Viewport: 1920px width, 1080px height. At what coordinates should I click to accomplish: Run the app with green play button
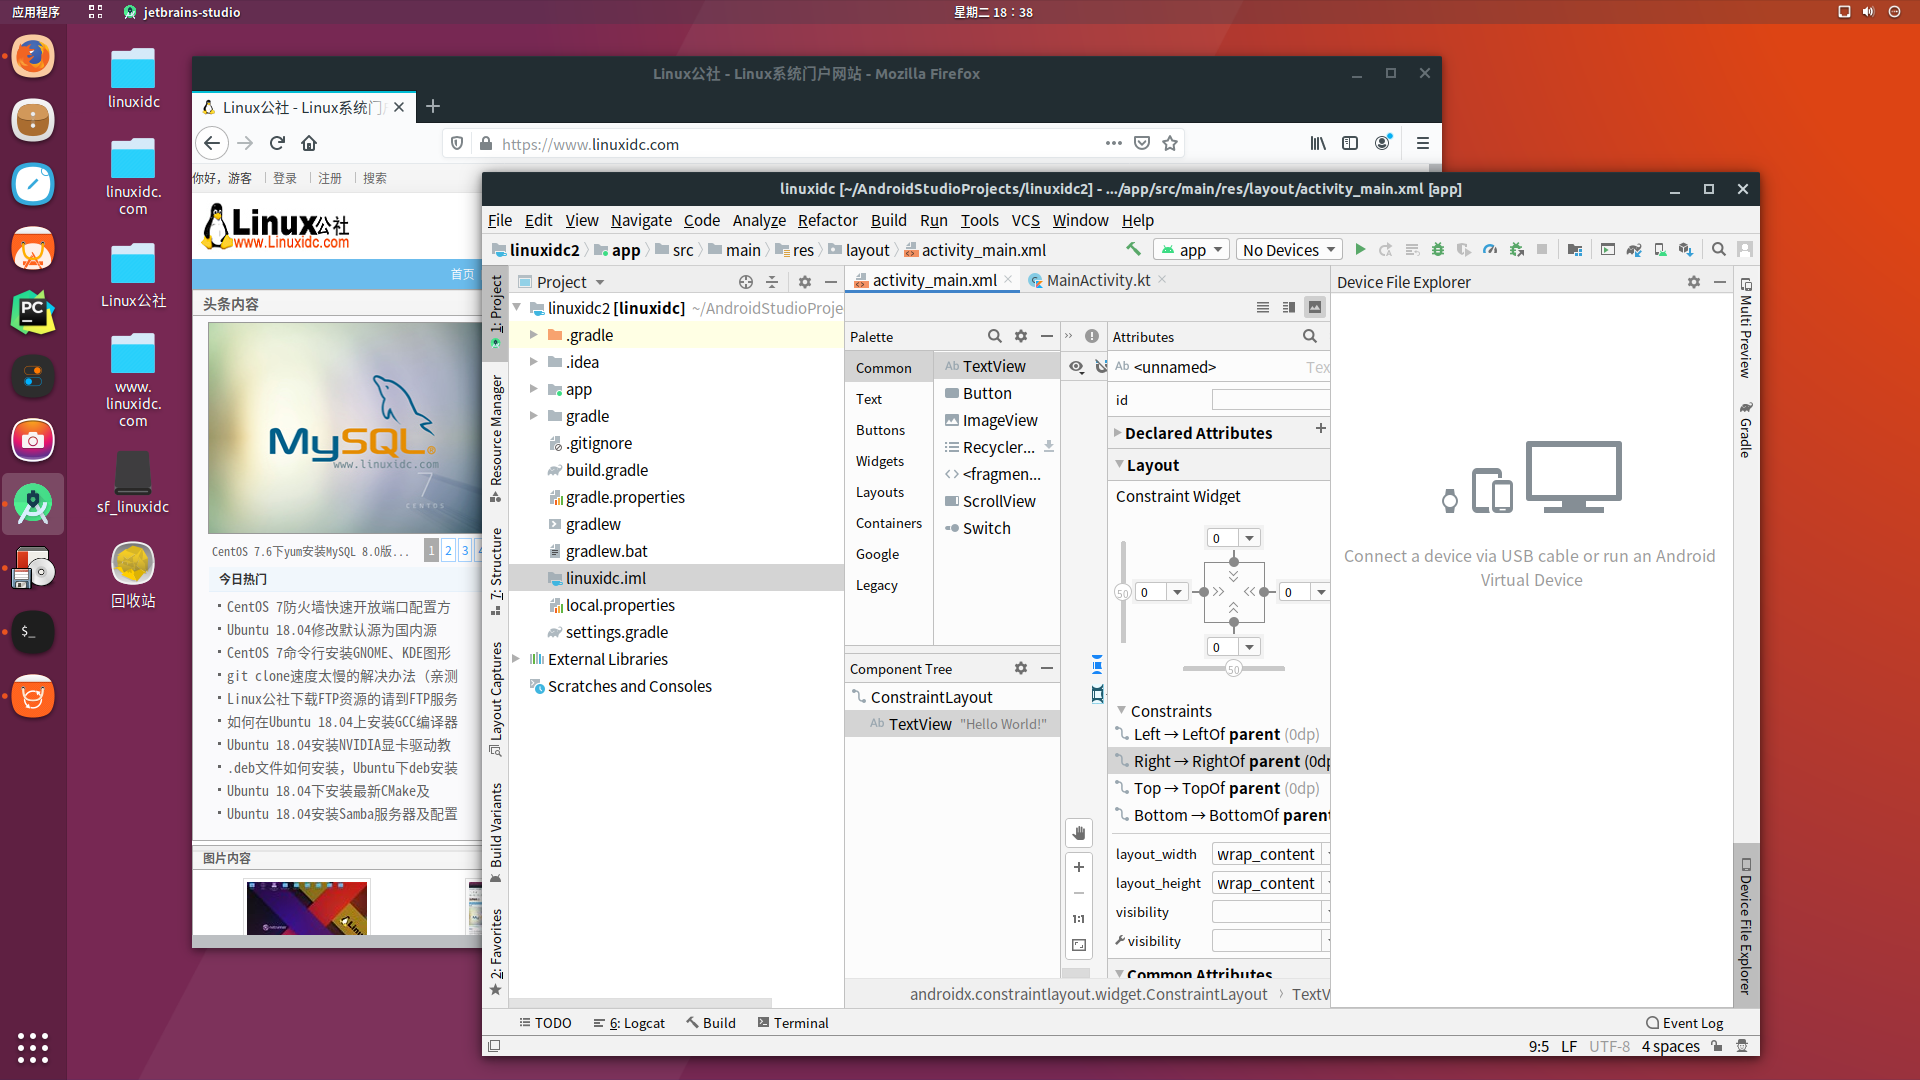click(1360, 249)
